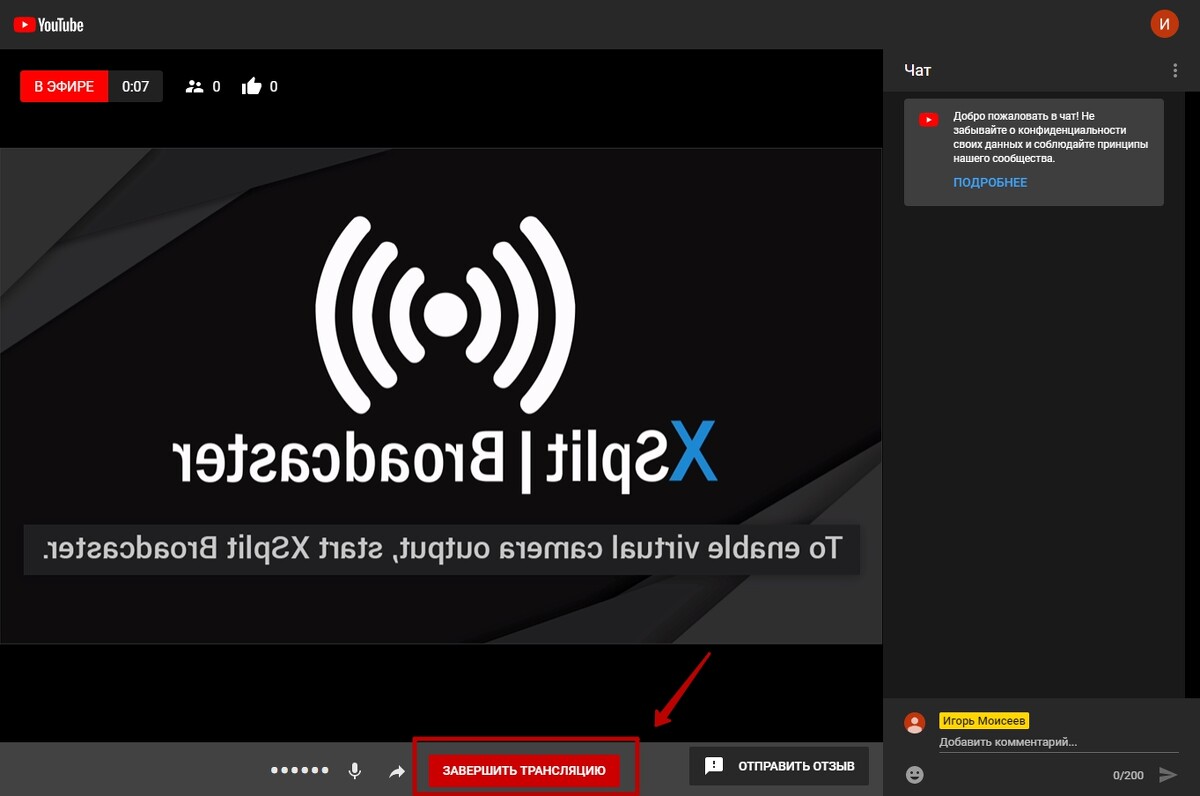Click the red В ЭФИРЕ live badge

point(64,87)
